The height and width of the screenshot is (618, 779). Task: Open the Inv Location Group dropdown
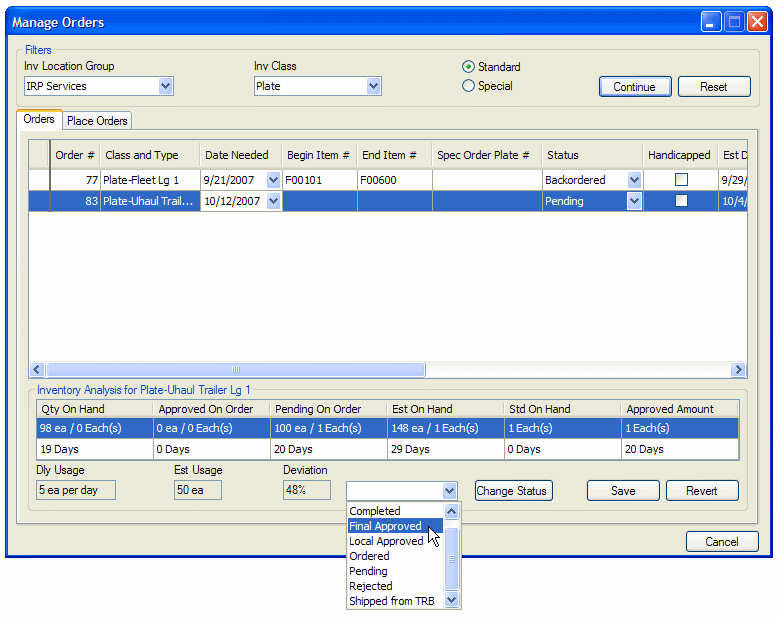point(165,86)
